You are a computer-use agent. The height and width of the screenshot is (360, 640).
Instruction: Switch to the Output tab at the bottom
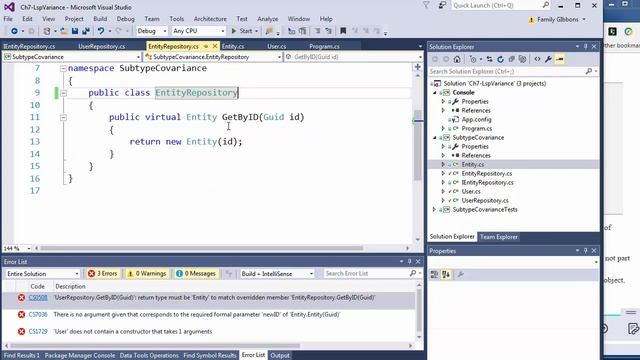(280, 356)
